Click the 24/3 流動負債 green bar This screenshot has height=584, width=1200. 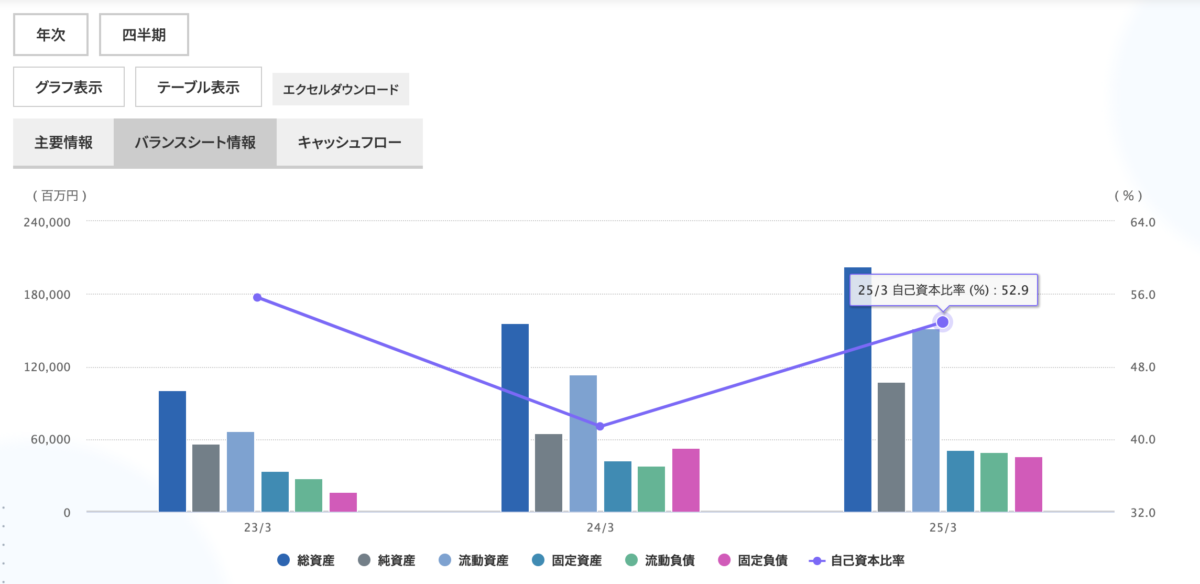coord(652,489)
